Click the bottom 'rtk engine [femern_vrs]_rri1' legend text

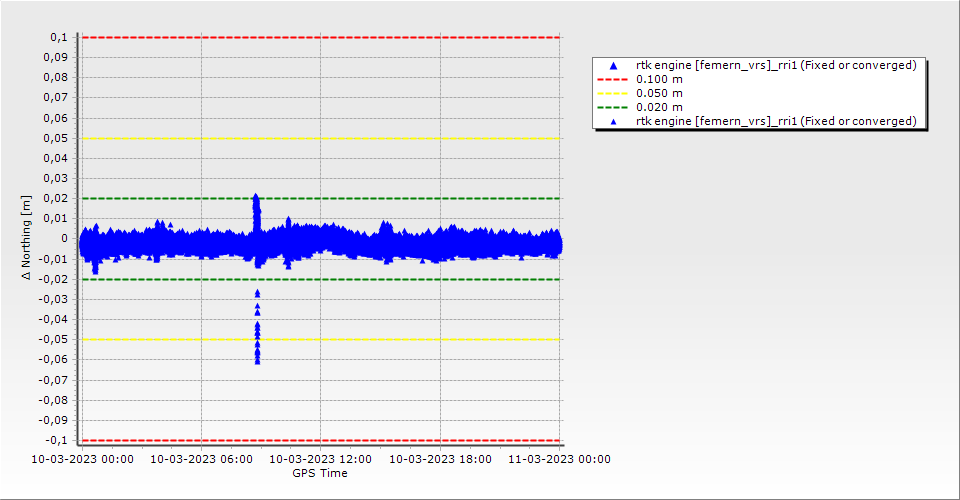point(776,122)
